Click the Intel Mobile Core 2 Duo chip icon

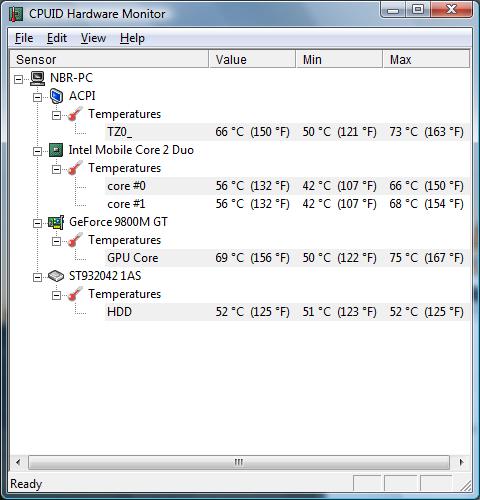[56, 150]
